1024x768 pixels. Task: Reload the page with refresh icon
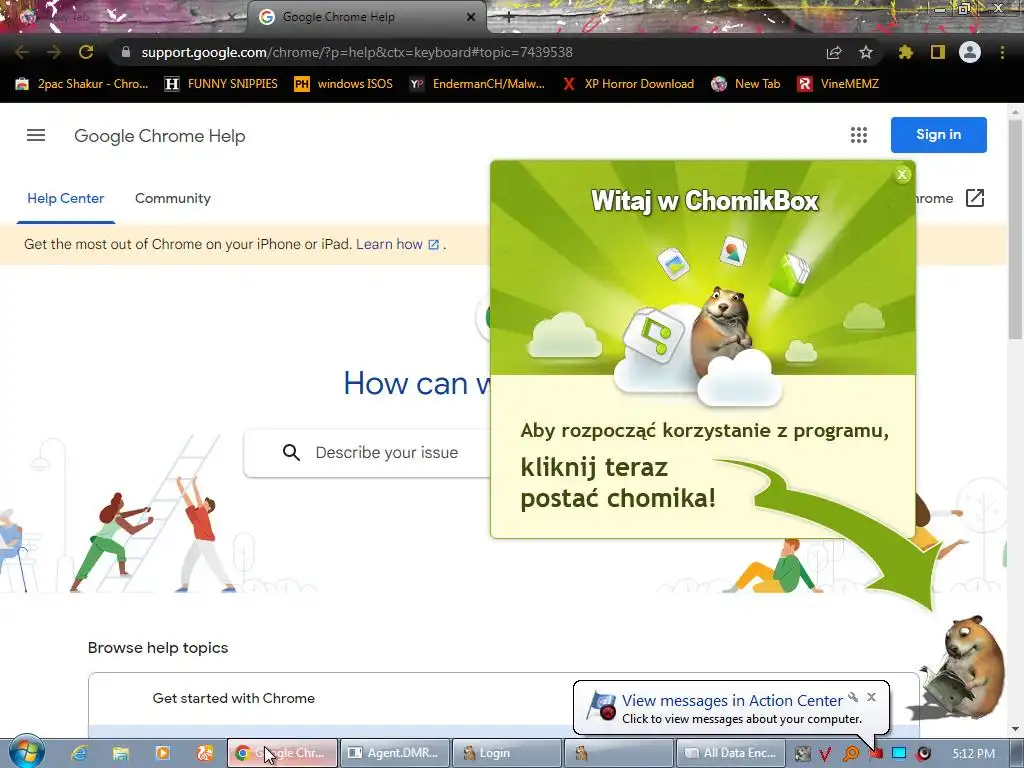(86, 52)
